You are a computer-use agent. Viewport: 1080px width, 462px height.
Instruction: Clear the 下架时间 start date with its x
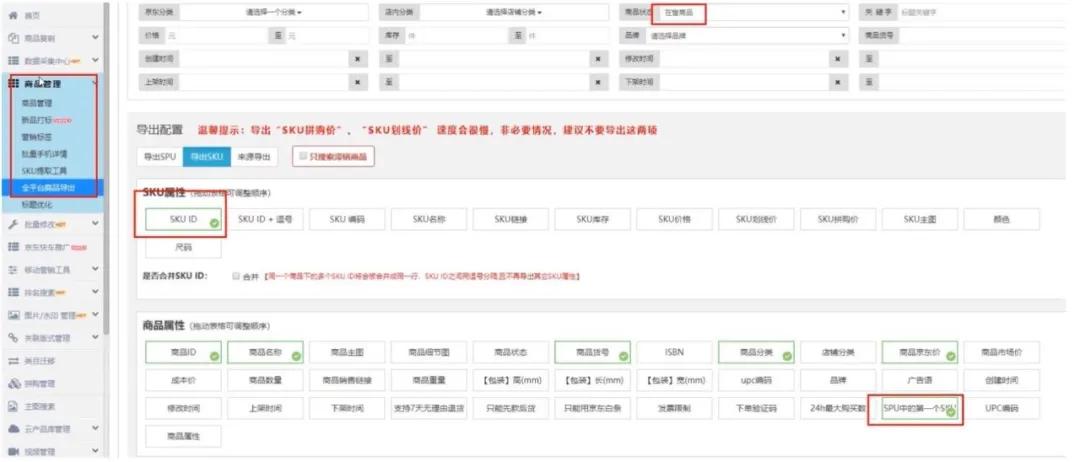pos(837,82)
